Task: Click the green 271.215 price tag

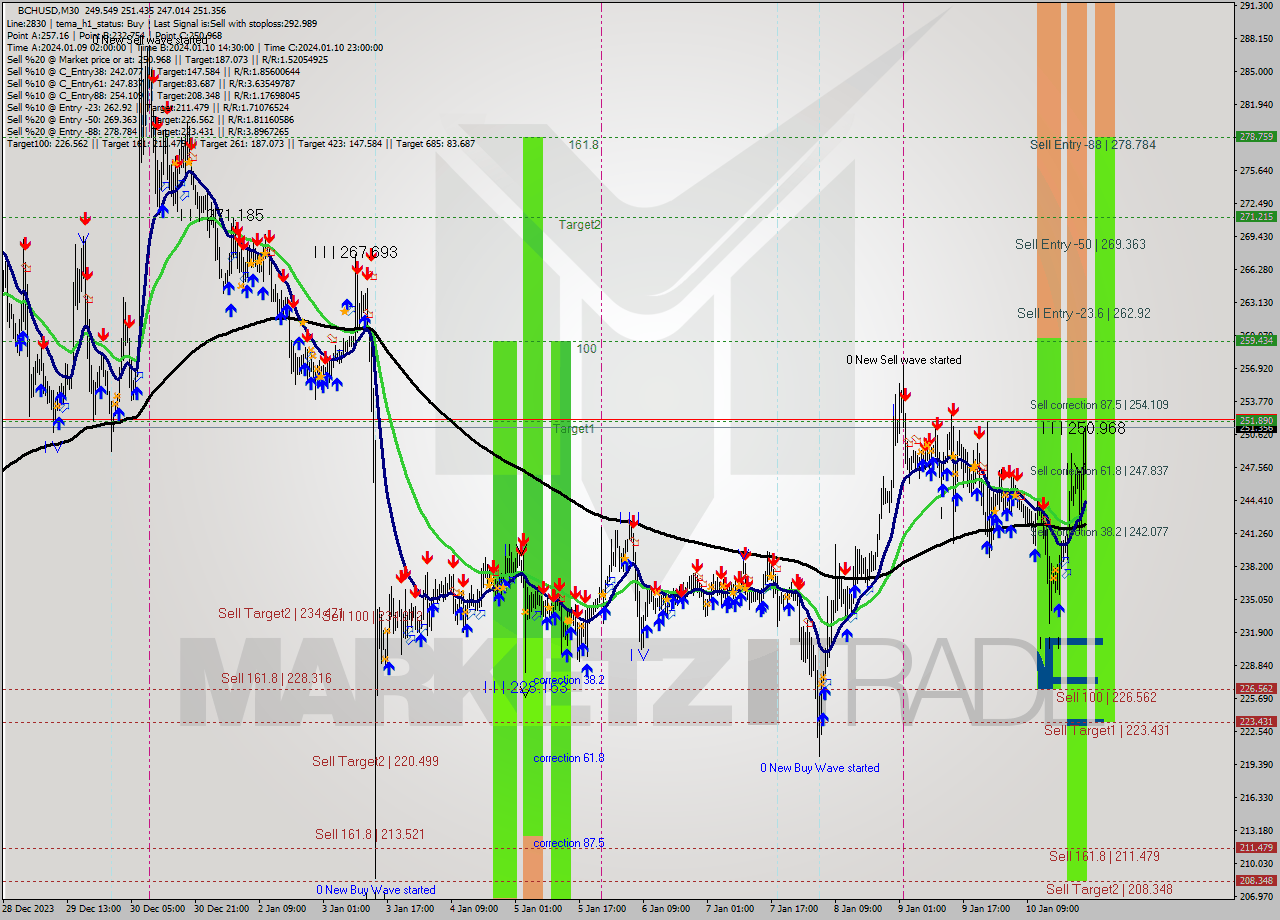Action: coord(1256,216)
